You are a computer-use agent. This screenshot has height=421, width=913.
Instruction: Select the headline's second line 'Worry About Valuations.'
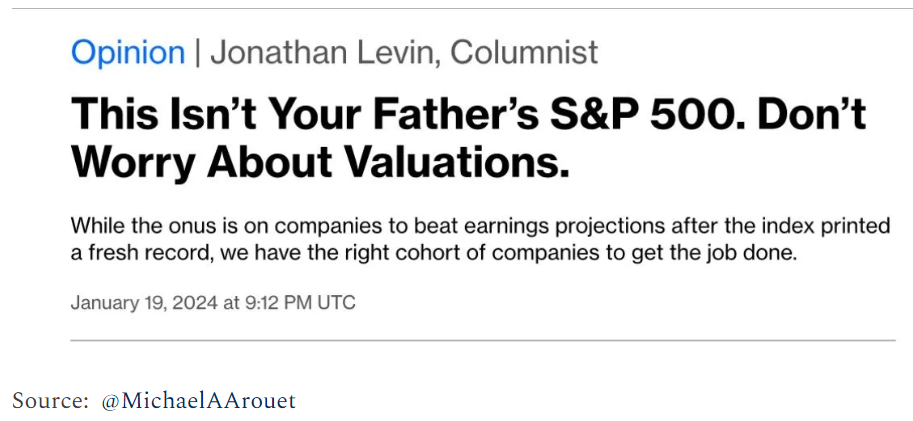pos(320,161)
